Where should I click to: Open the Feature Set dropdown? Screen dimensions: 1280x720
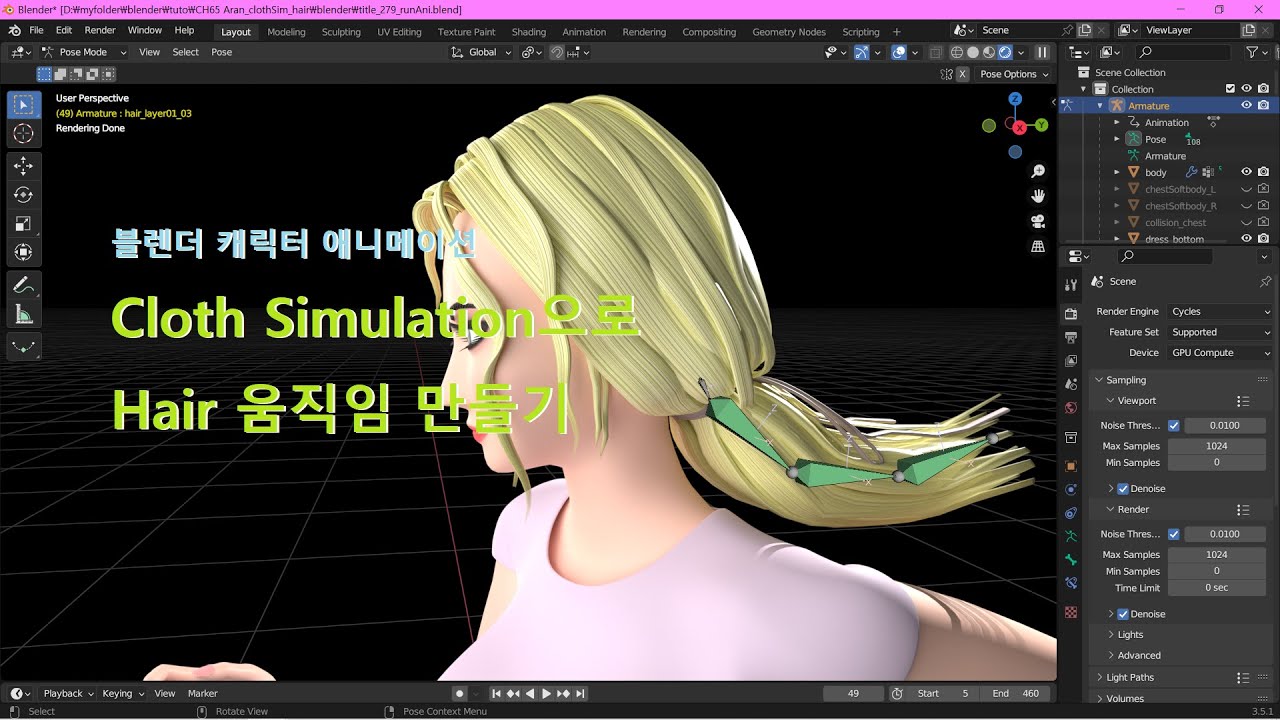[x=1220, y=332]
